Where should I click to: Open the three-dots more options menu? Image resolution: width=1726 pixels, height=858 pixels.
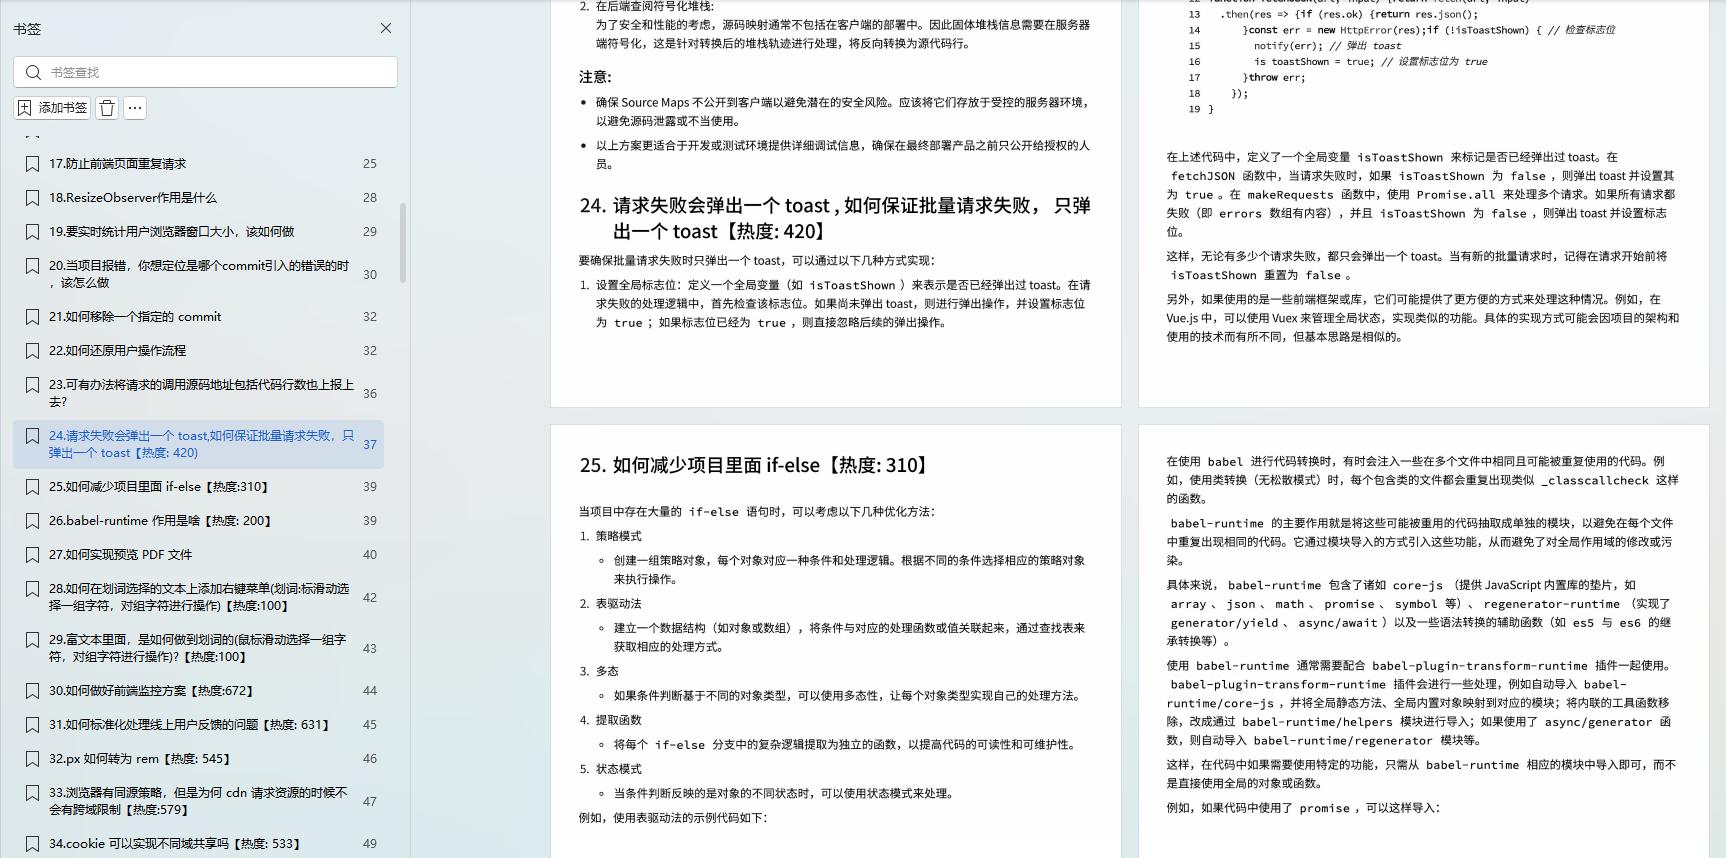pos(135,107)
